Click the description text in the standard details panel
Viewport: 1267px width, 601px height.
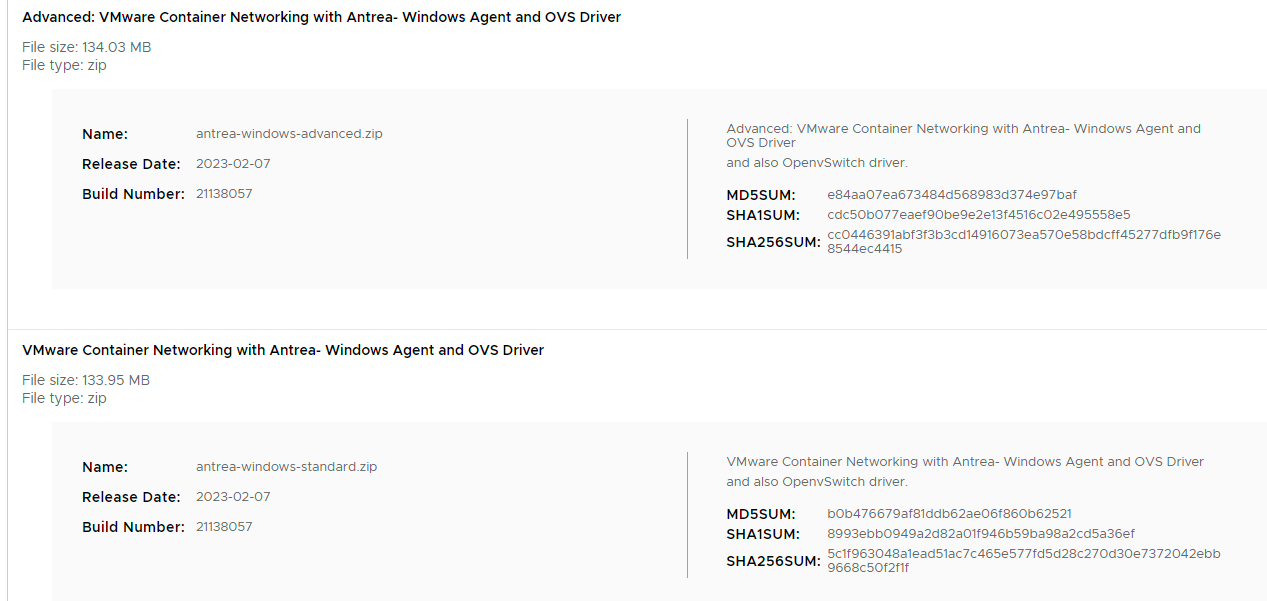(964, 462)
